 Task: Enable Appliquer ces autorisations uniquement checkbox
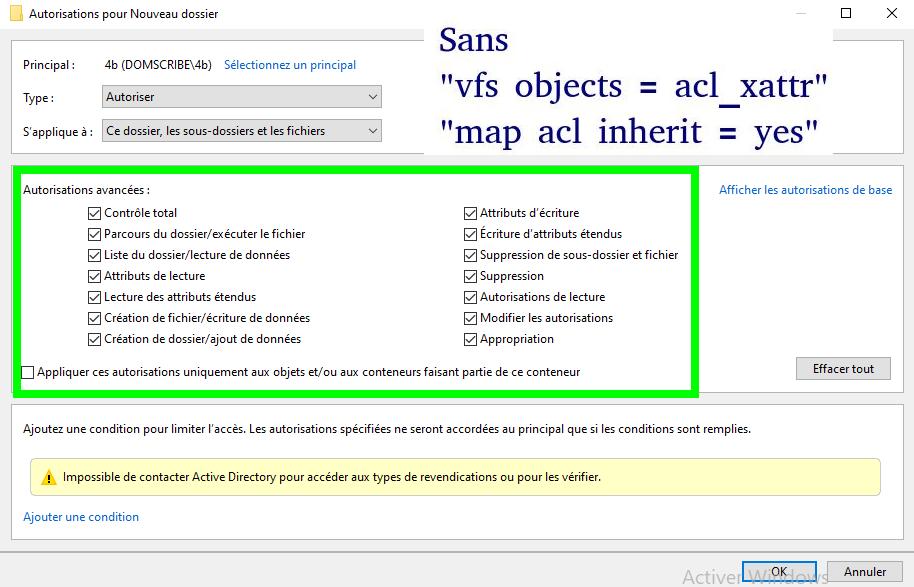28,372
